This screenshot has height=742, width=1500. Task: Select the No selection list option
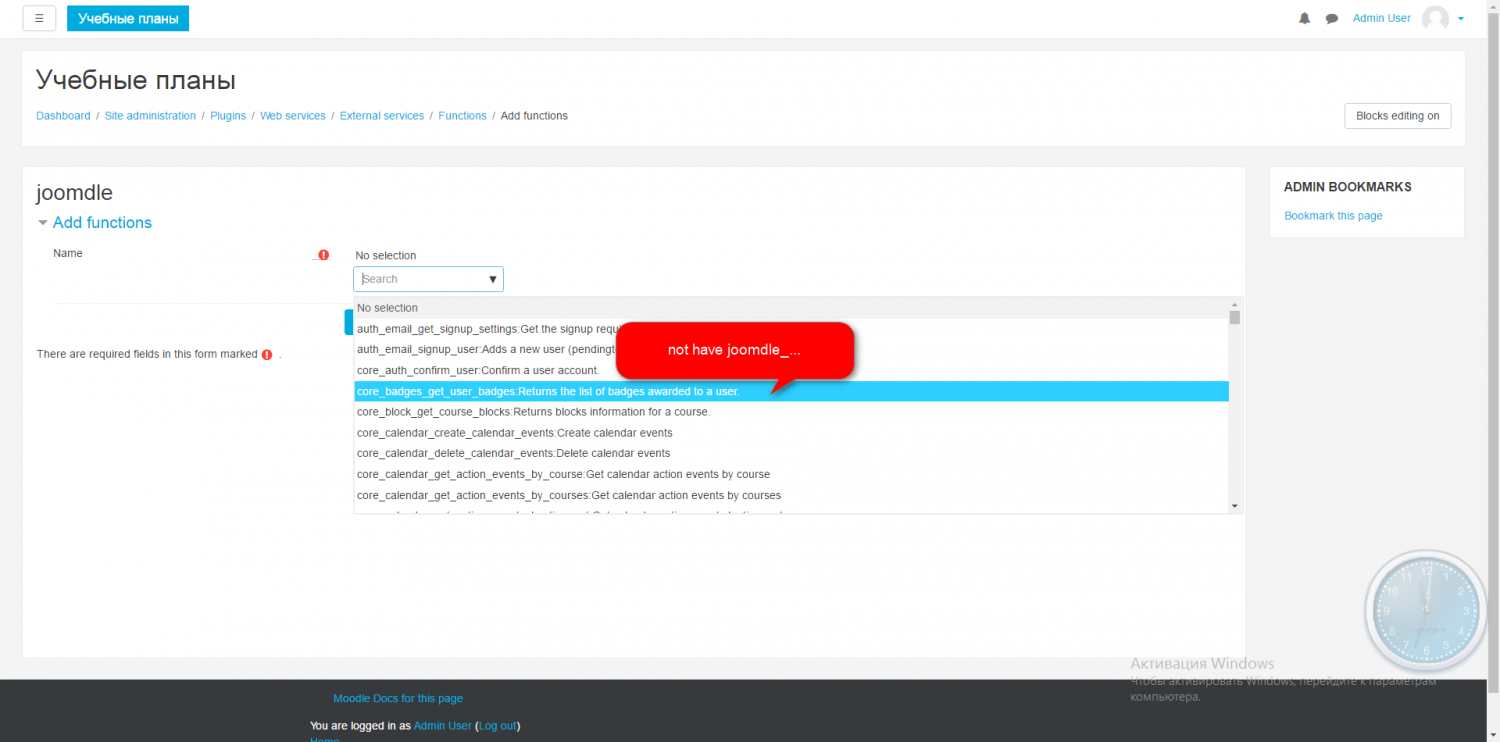click(388, 308)
